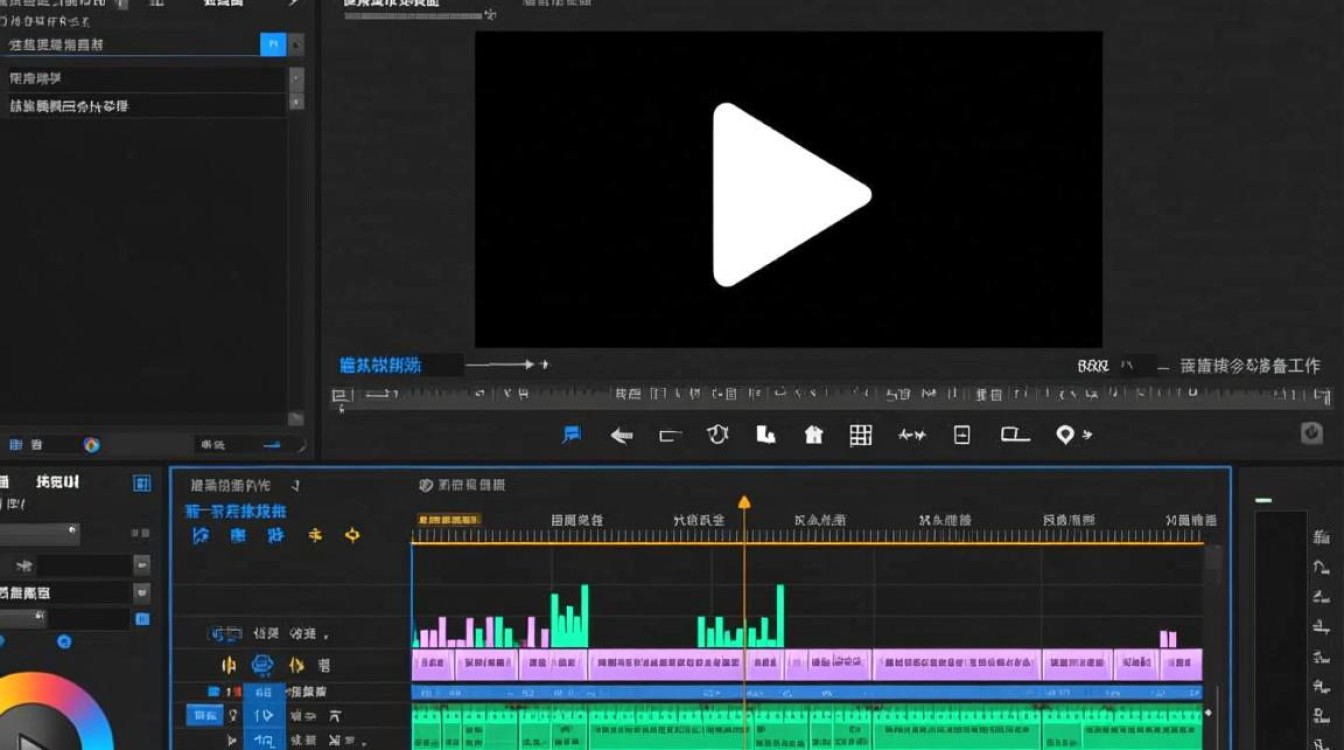This screenshot has height=750, width=1344.
Task: Click the second blue tool icon under timeline title
Action: click(238, 536)
